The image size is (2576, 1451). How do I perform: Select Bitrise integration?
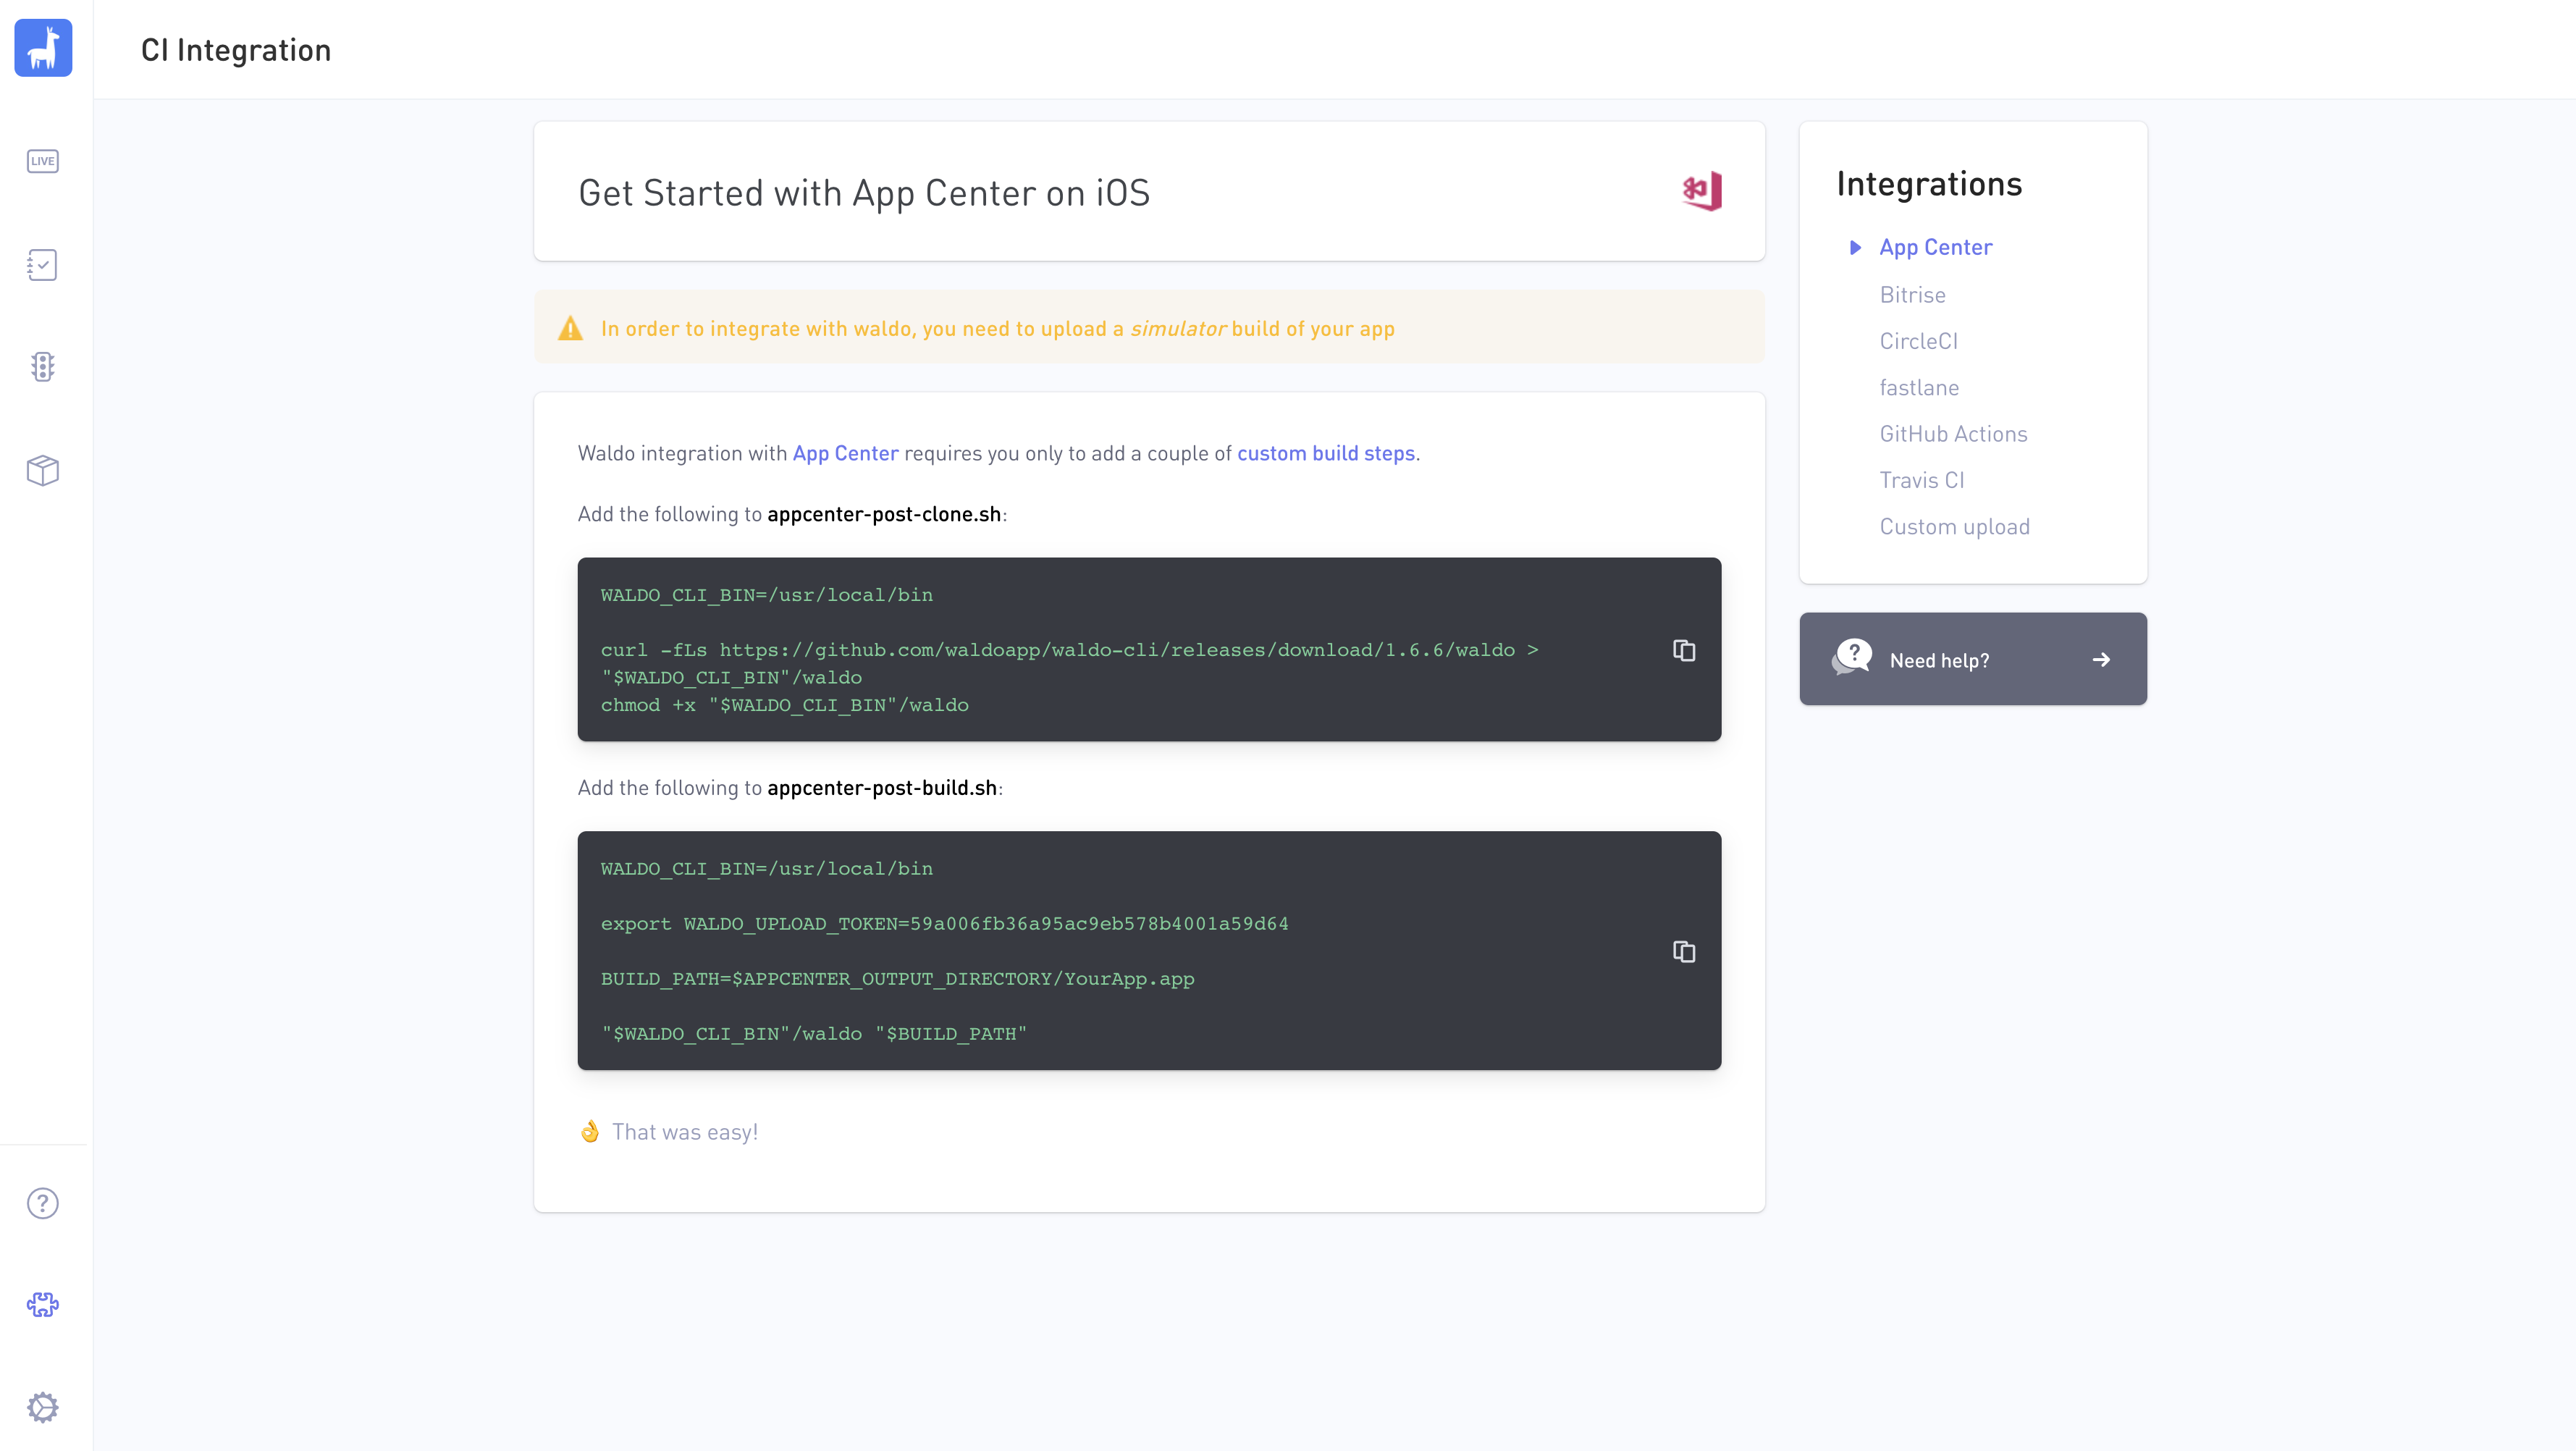(x=1912, y=295)
